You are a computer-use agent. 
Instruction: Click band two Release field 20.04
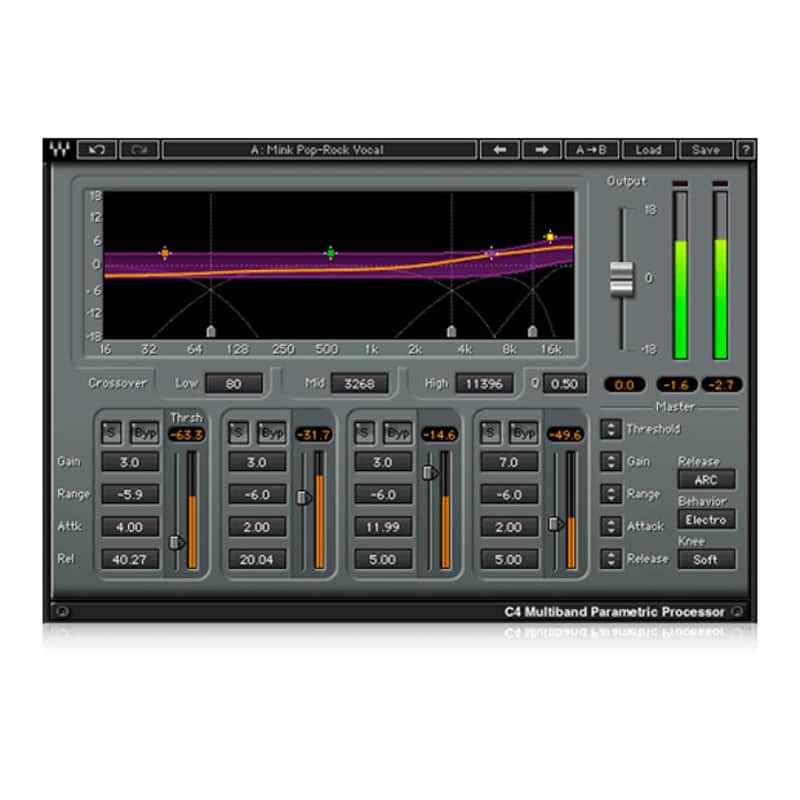pyautogui.click(x=257, y=560)
